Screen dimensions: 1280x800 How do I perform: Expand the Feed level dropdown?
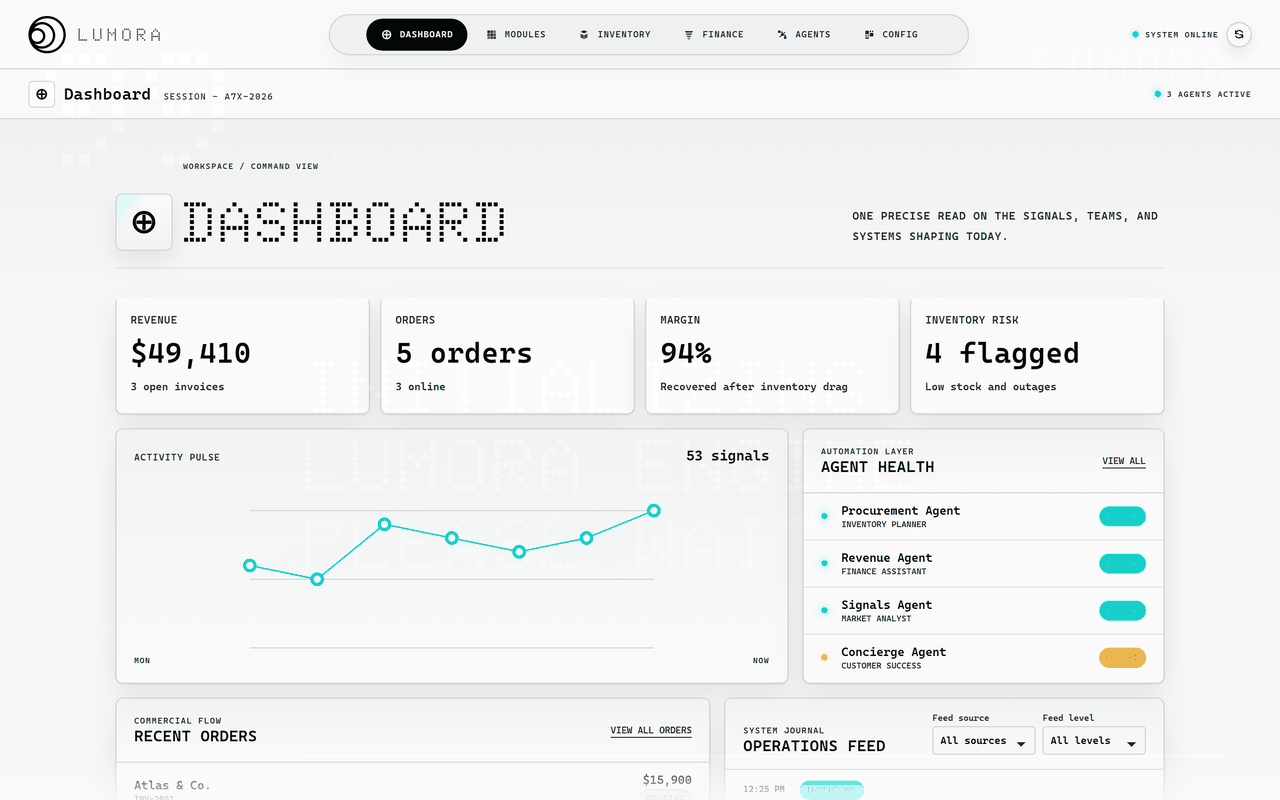(1094, 741)
